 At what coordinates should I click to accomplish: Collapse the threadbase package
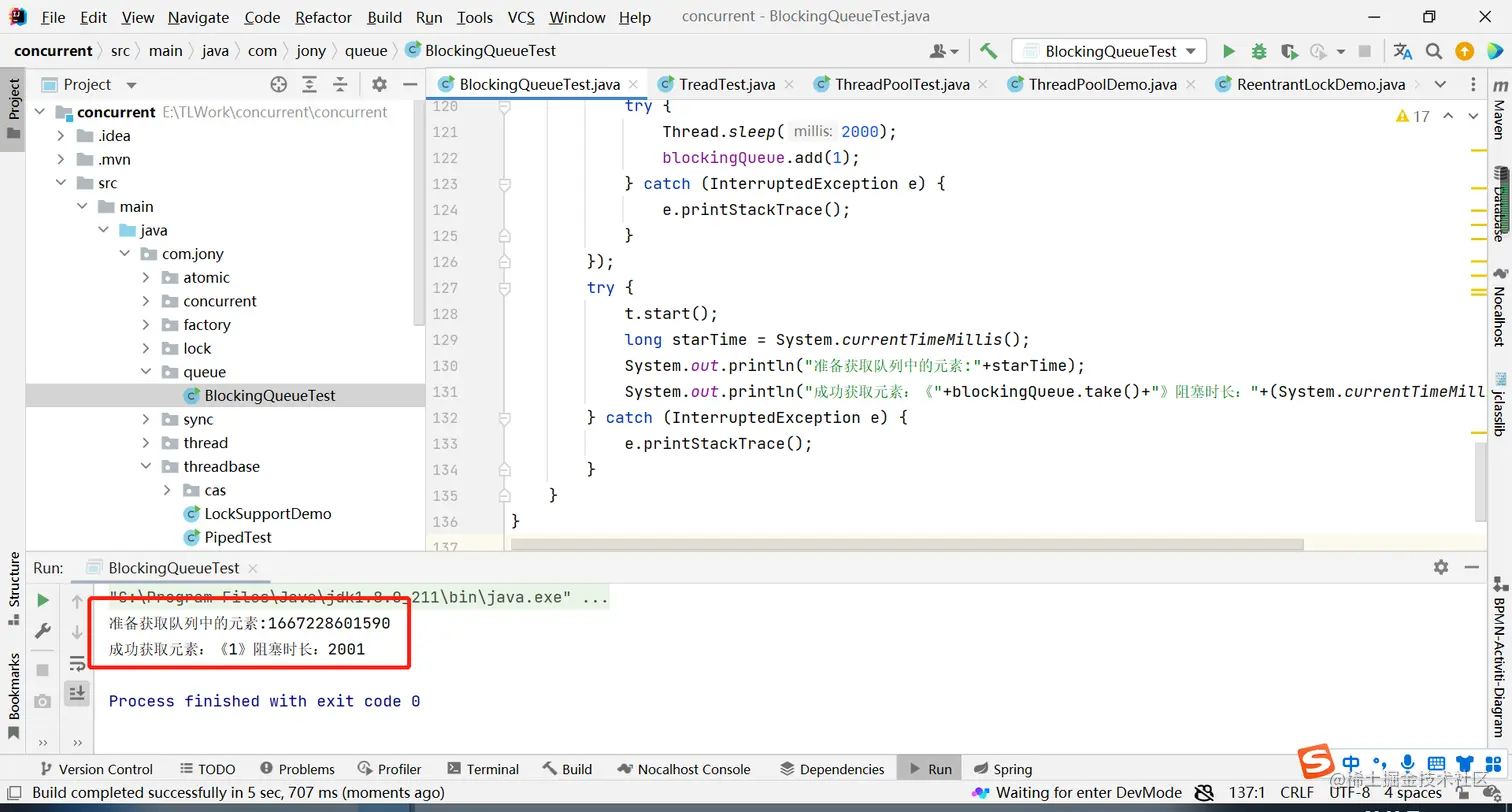pyautogui.click(x=146, y=466)
